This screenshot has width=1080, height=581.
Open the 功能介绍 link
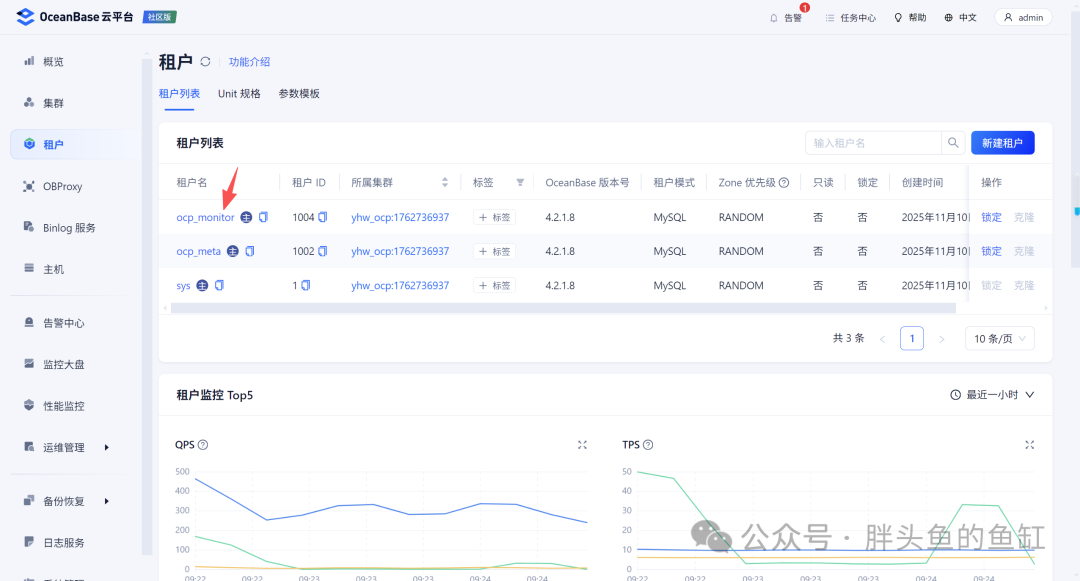249,62
